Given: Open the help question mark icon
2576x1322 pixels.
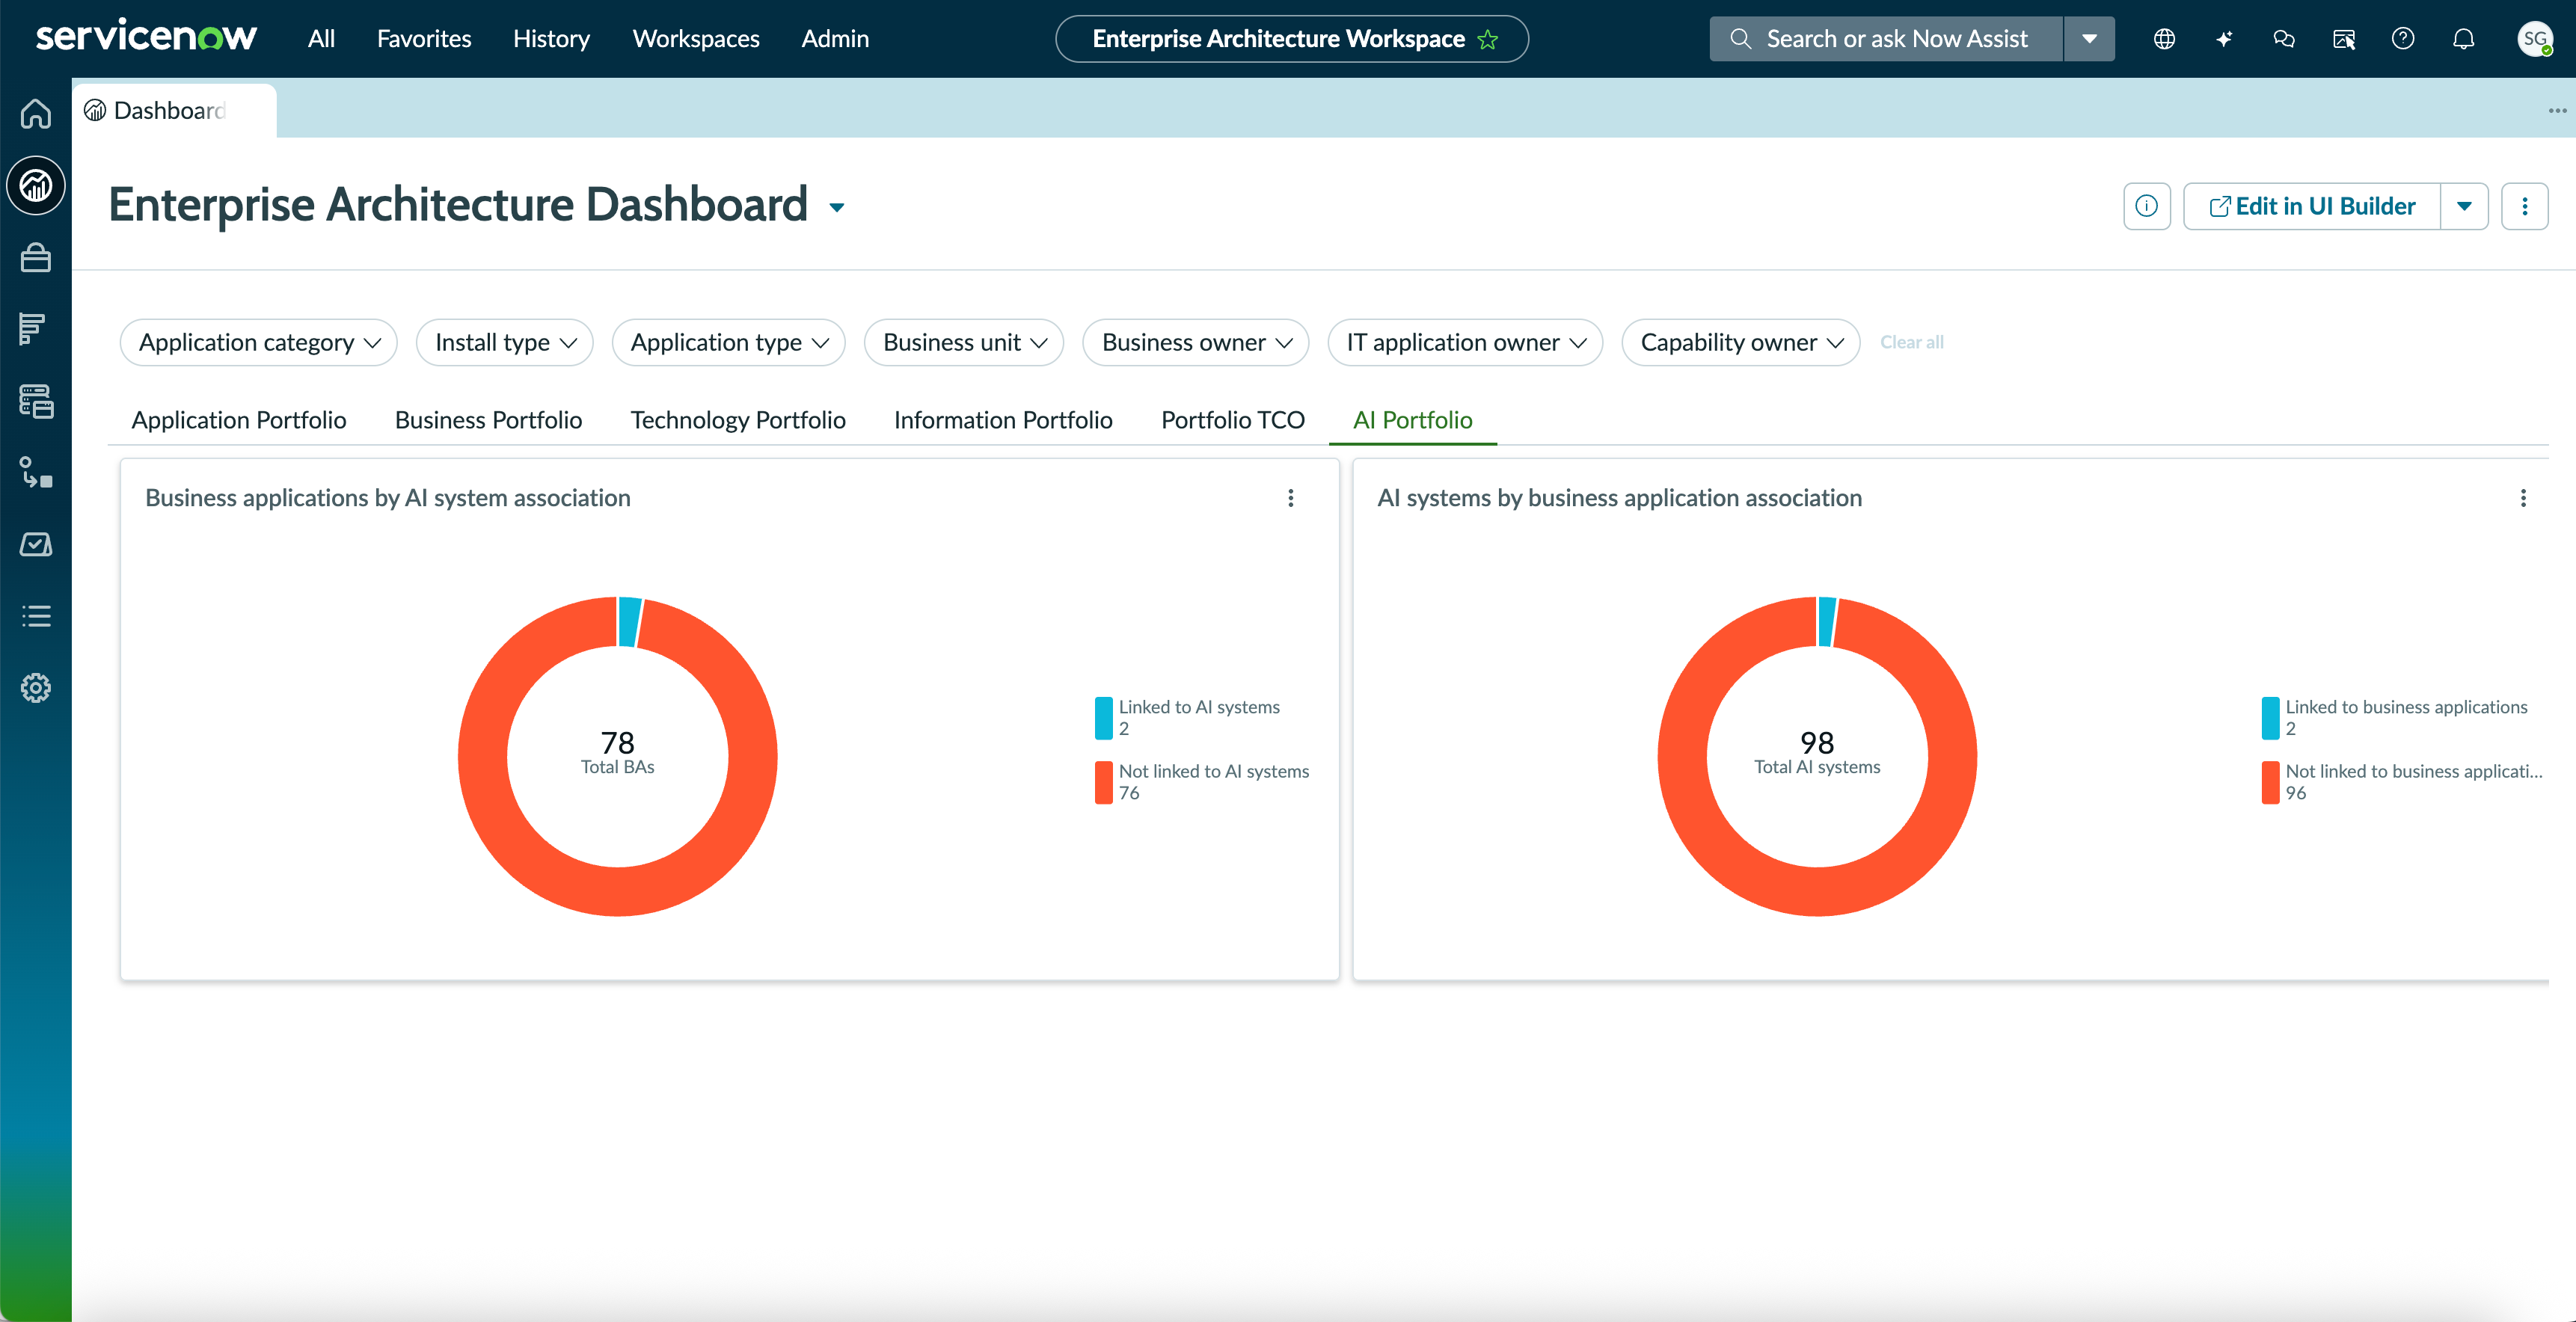Looking at the screenshot, I should (2403, 39).
